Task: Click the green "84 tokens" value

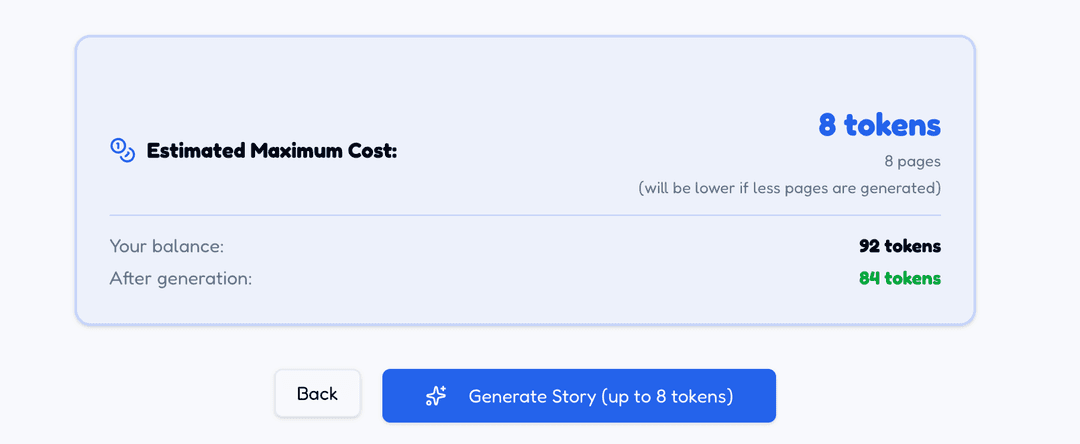Action: coord(899,278)
